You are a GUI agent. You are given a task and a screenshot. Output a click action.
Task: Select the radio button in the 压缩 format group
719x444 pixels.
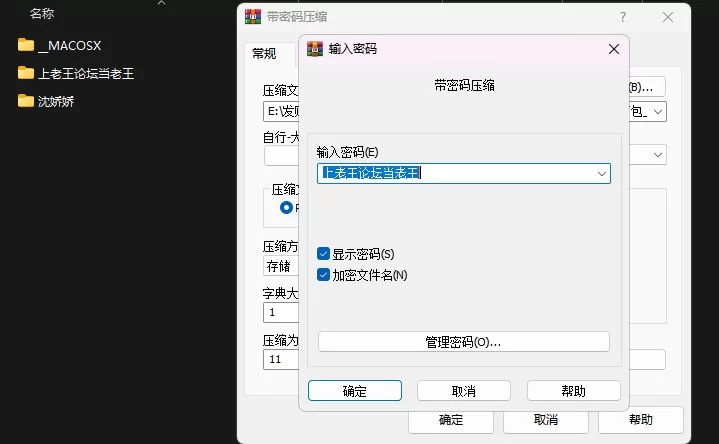pyautogui.click(x=287, y=208)
